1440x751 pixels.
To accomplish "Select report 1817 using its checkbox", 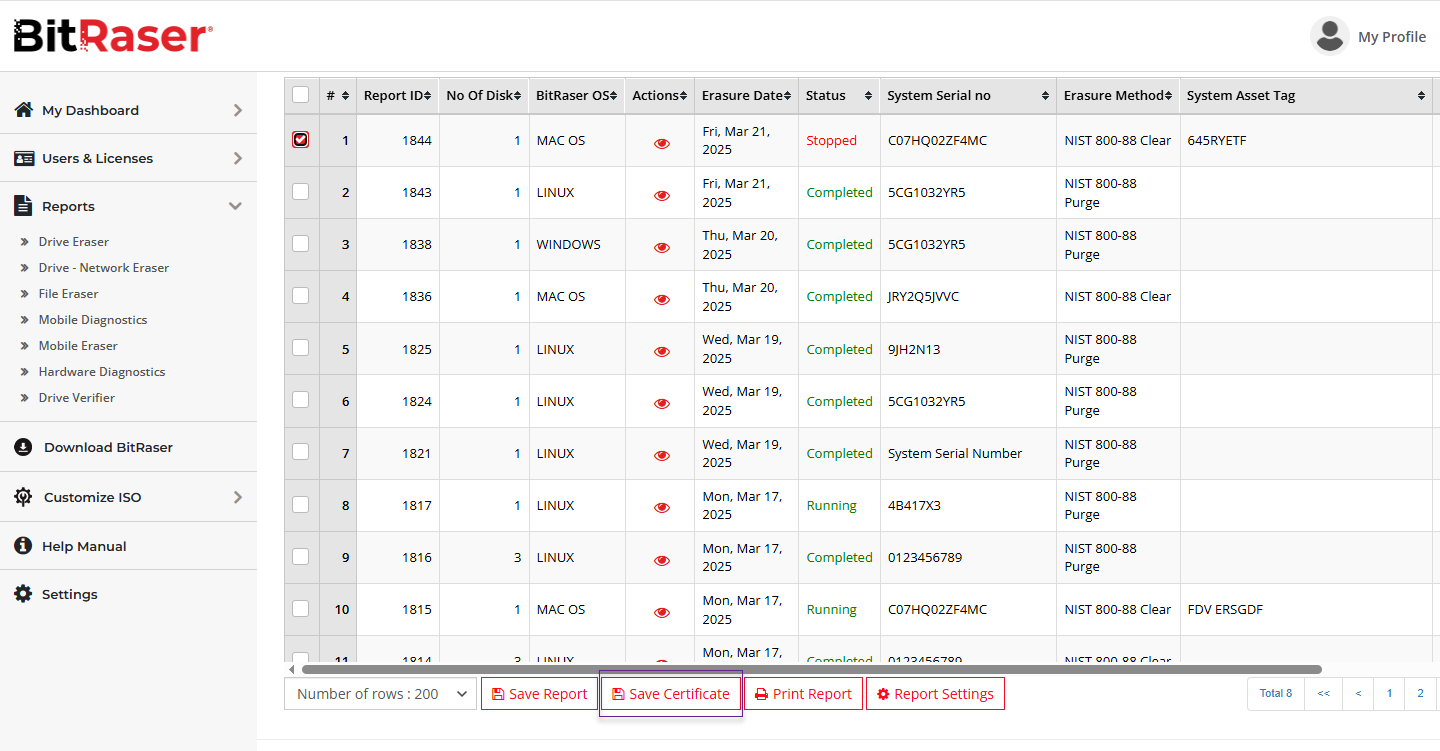I will [x=300, y=504].
